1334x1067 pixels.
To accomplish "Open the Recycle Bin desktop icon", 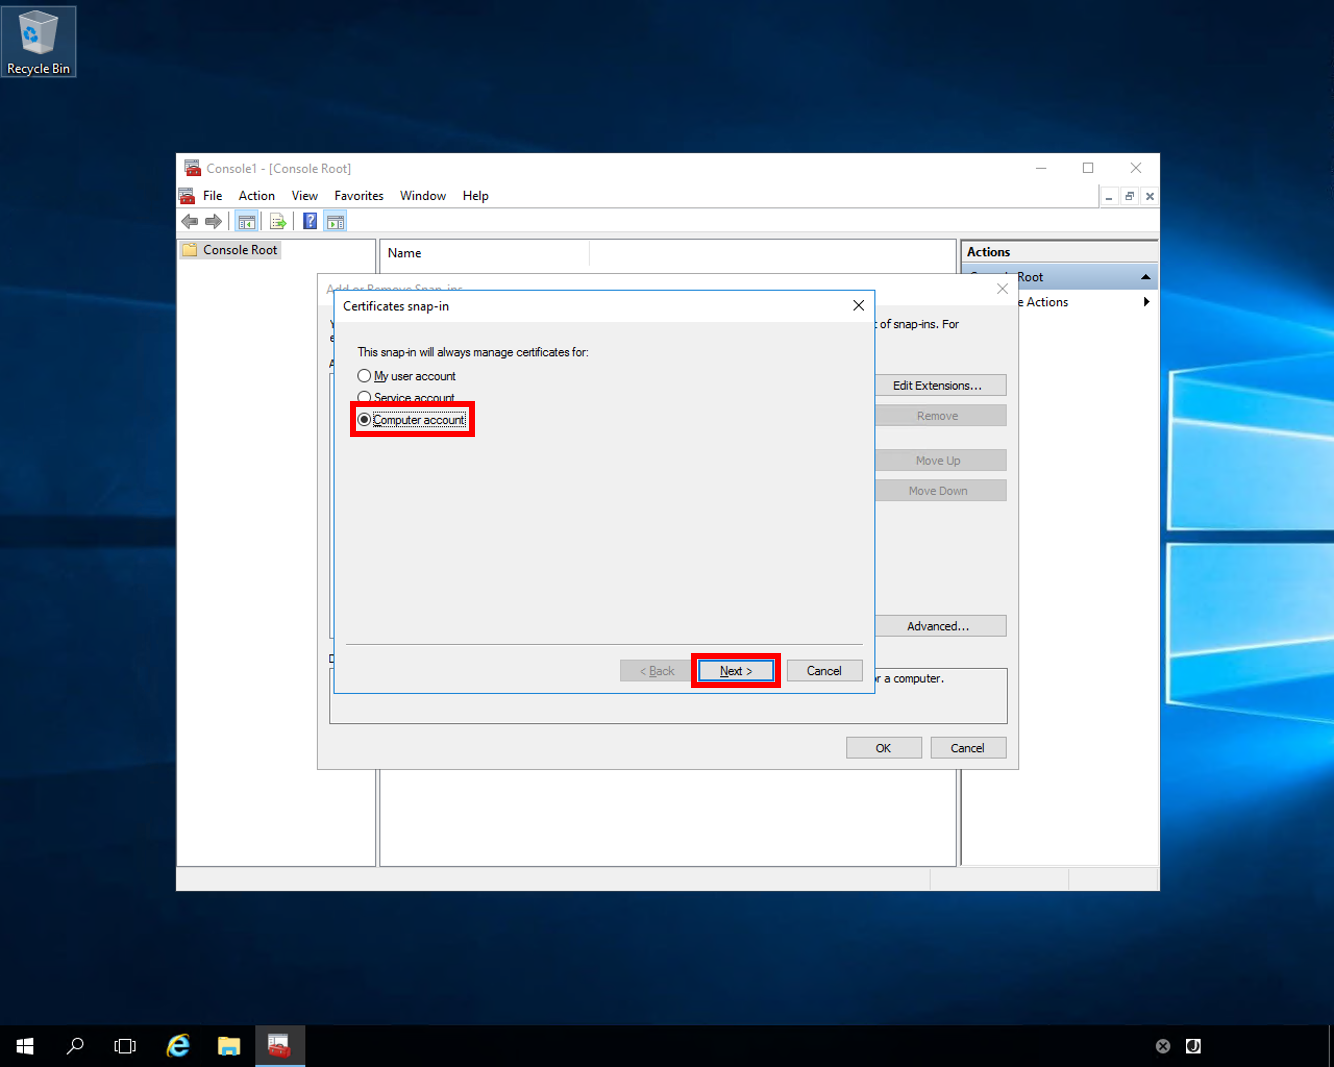I will click(x=38, y=41).
